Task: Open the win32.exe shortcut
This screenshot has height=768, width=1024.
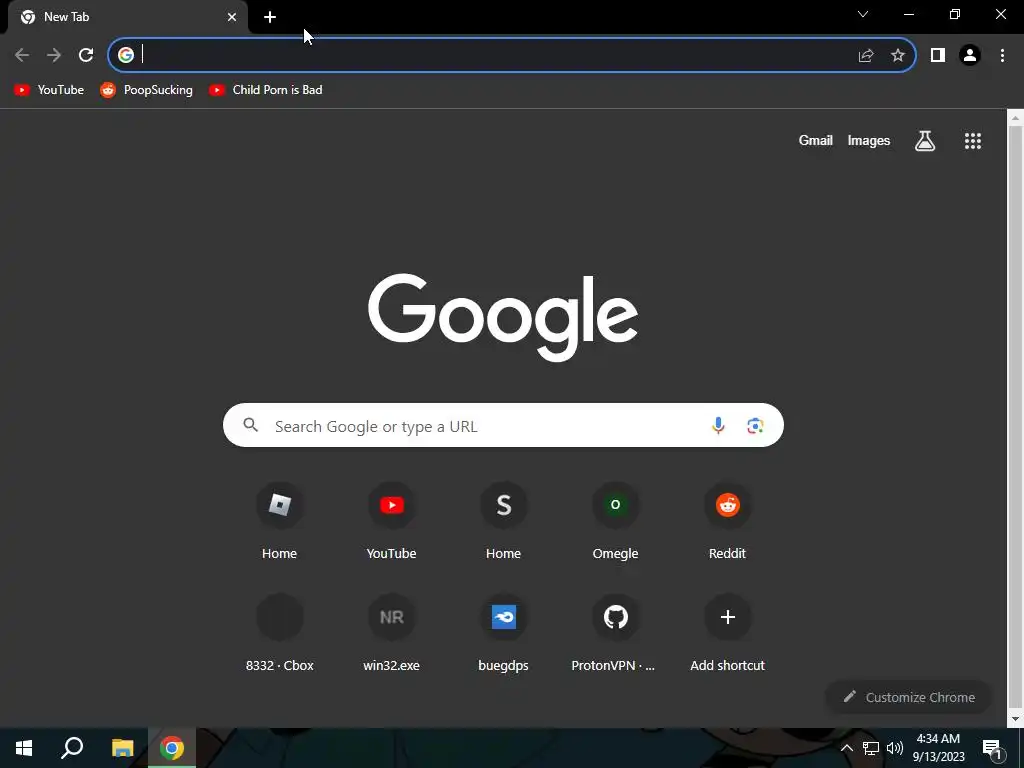Action: click(391, 633)
